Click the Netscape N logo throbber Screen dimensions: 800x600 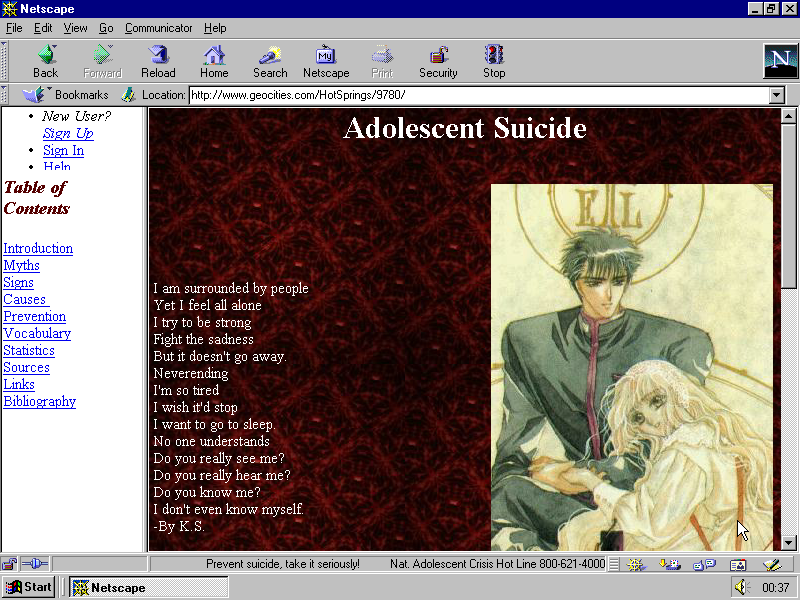click(780, 61)
